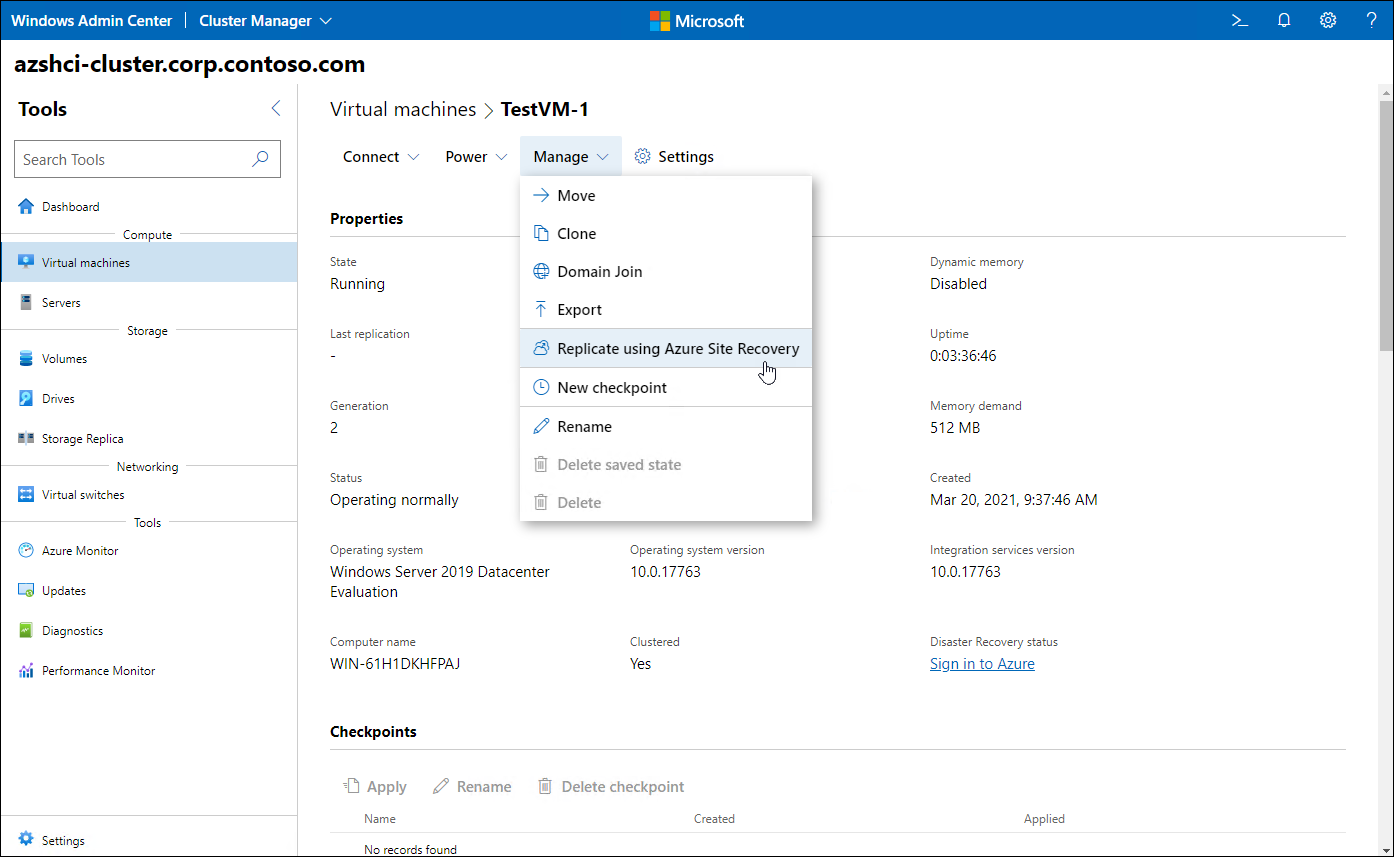Click the Virtual switches icon
The height and width of the screenshot is (857, 1394).
(x=26, y=495)
